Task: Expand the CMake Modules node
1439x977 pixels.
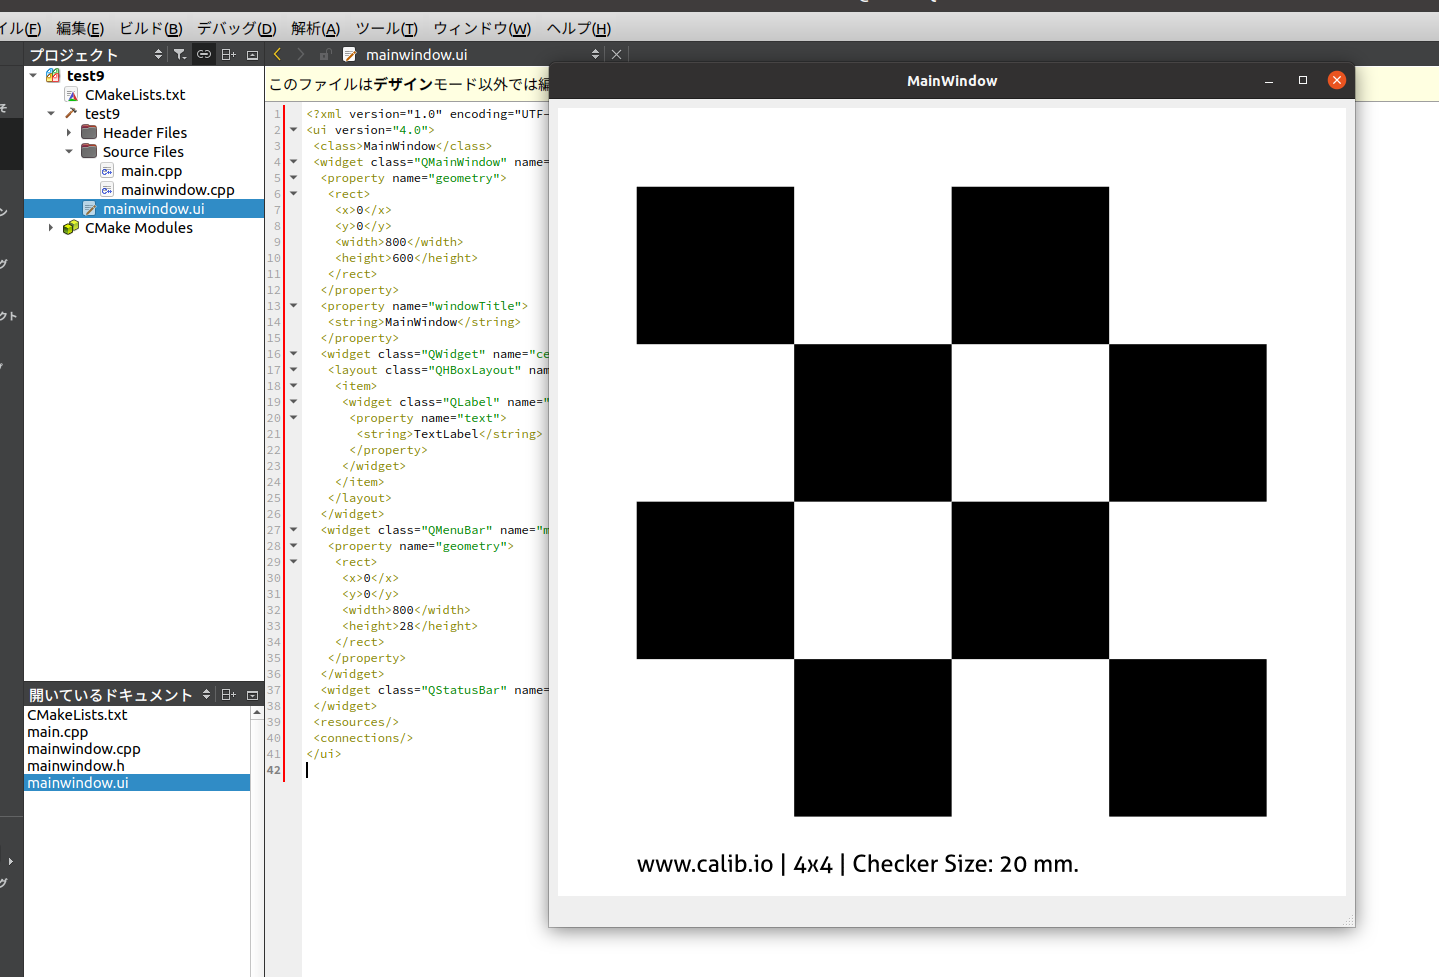Action: tap(52, 228)
